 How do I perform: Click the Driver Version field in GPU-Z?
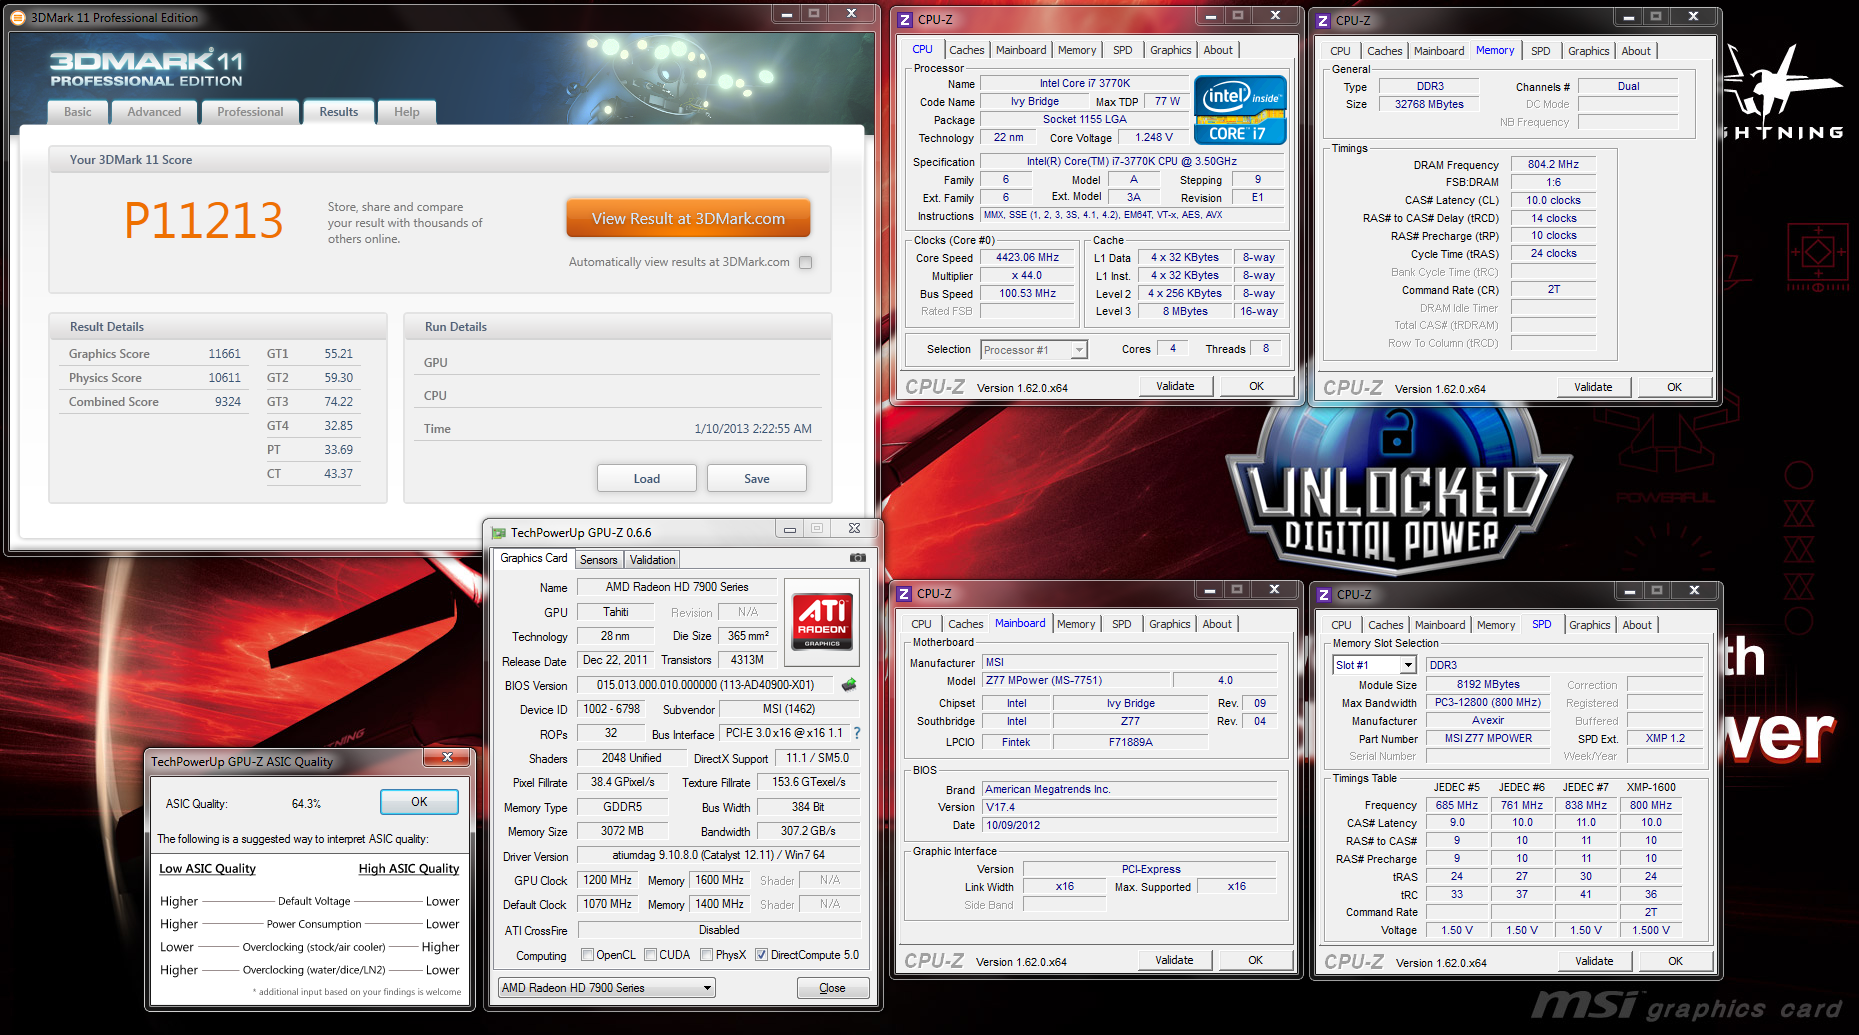point(718,855)
